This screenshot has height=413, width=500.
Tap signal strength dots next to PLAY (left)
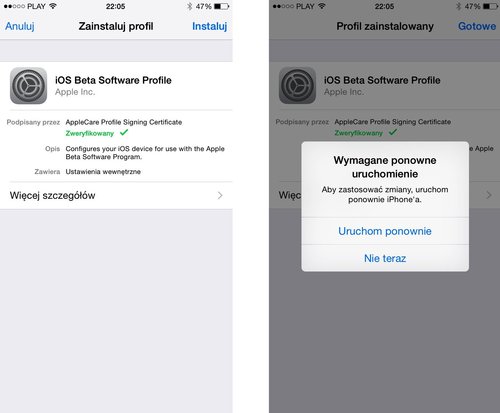tap(14, 6)
